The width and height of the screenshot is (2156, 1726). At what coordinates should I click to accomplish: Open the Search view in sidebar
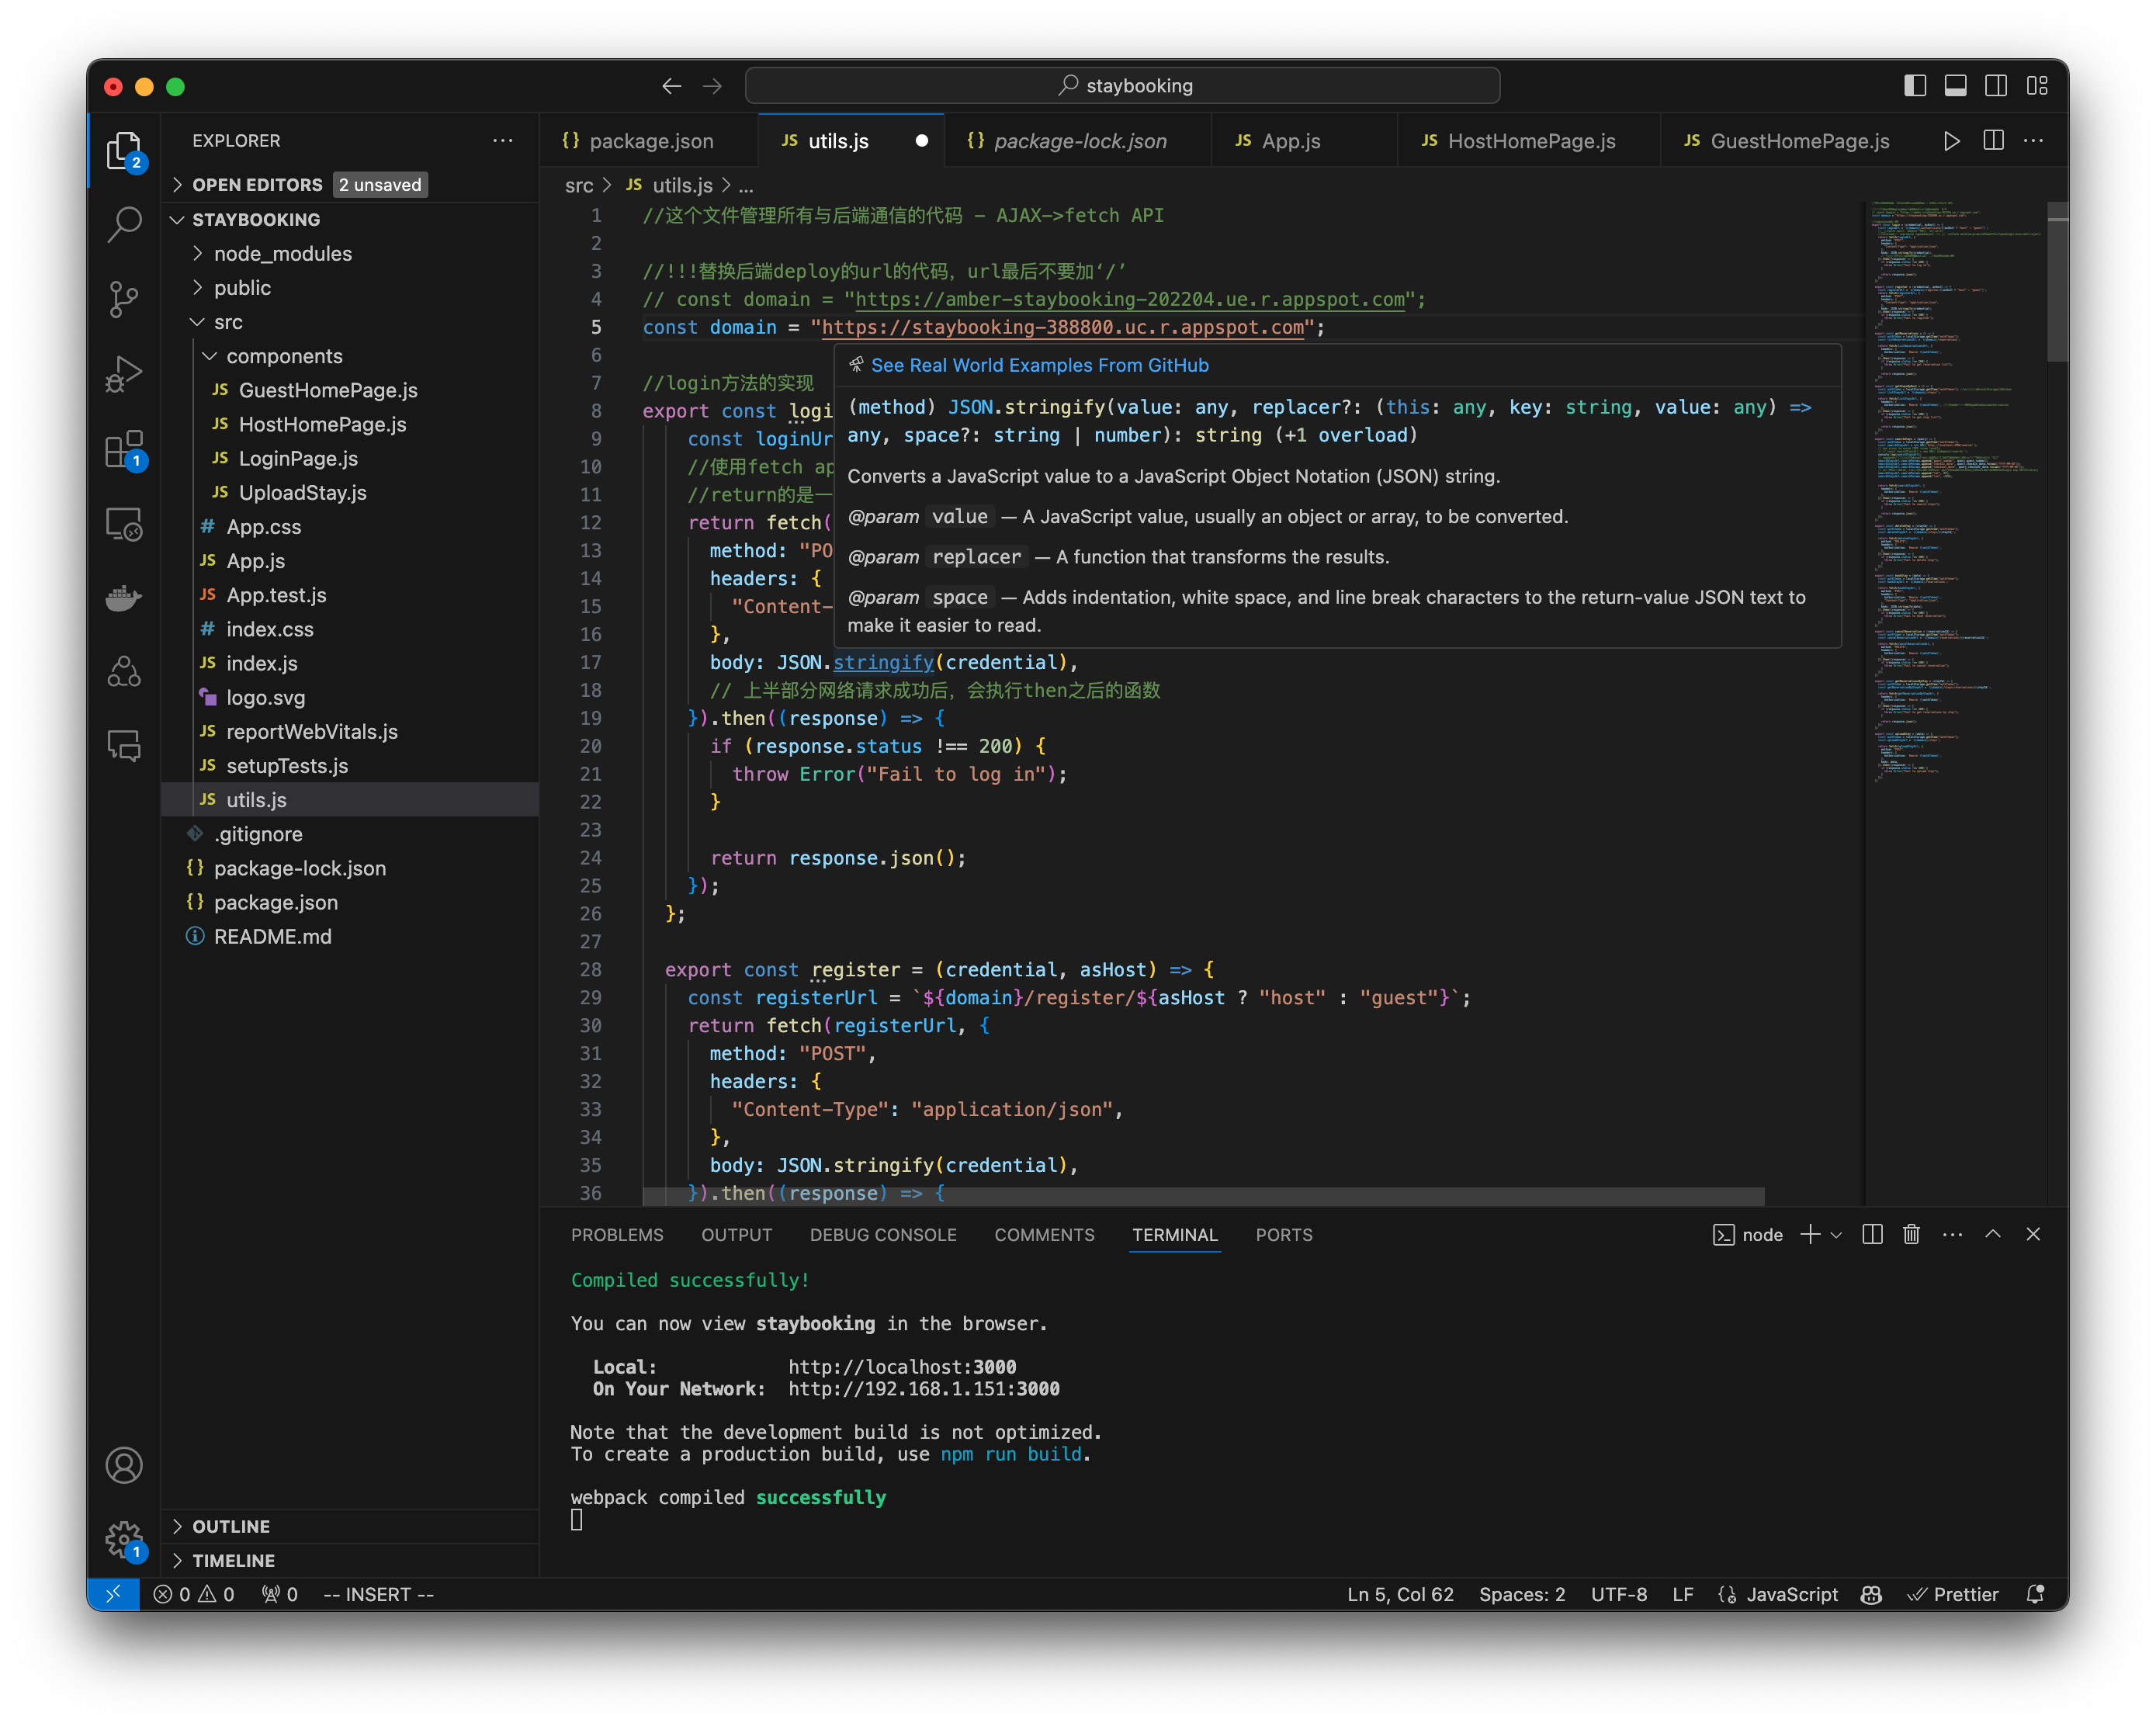click(x=124, y=226)
